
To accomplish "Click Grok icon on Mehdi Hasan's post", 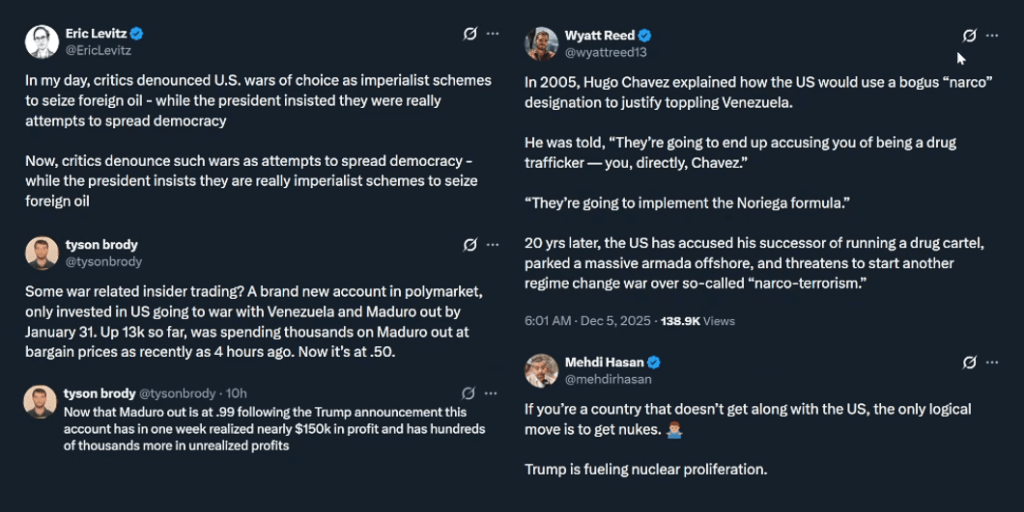I will coord(969,362).
